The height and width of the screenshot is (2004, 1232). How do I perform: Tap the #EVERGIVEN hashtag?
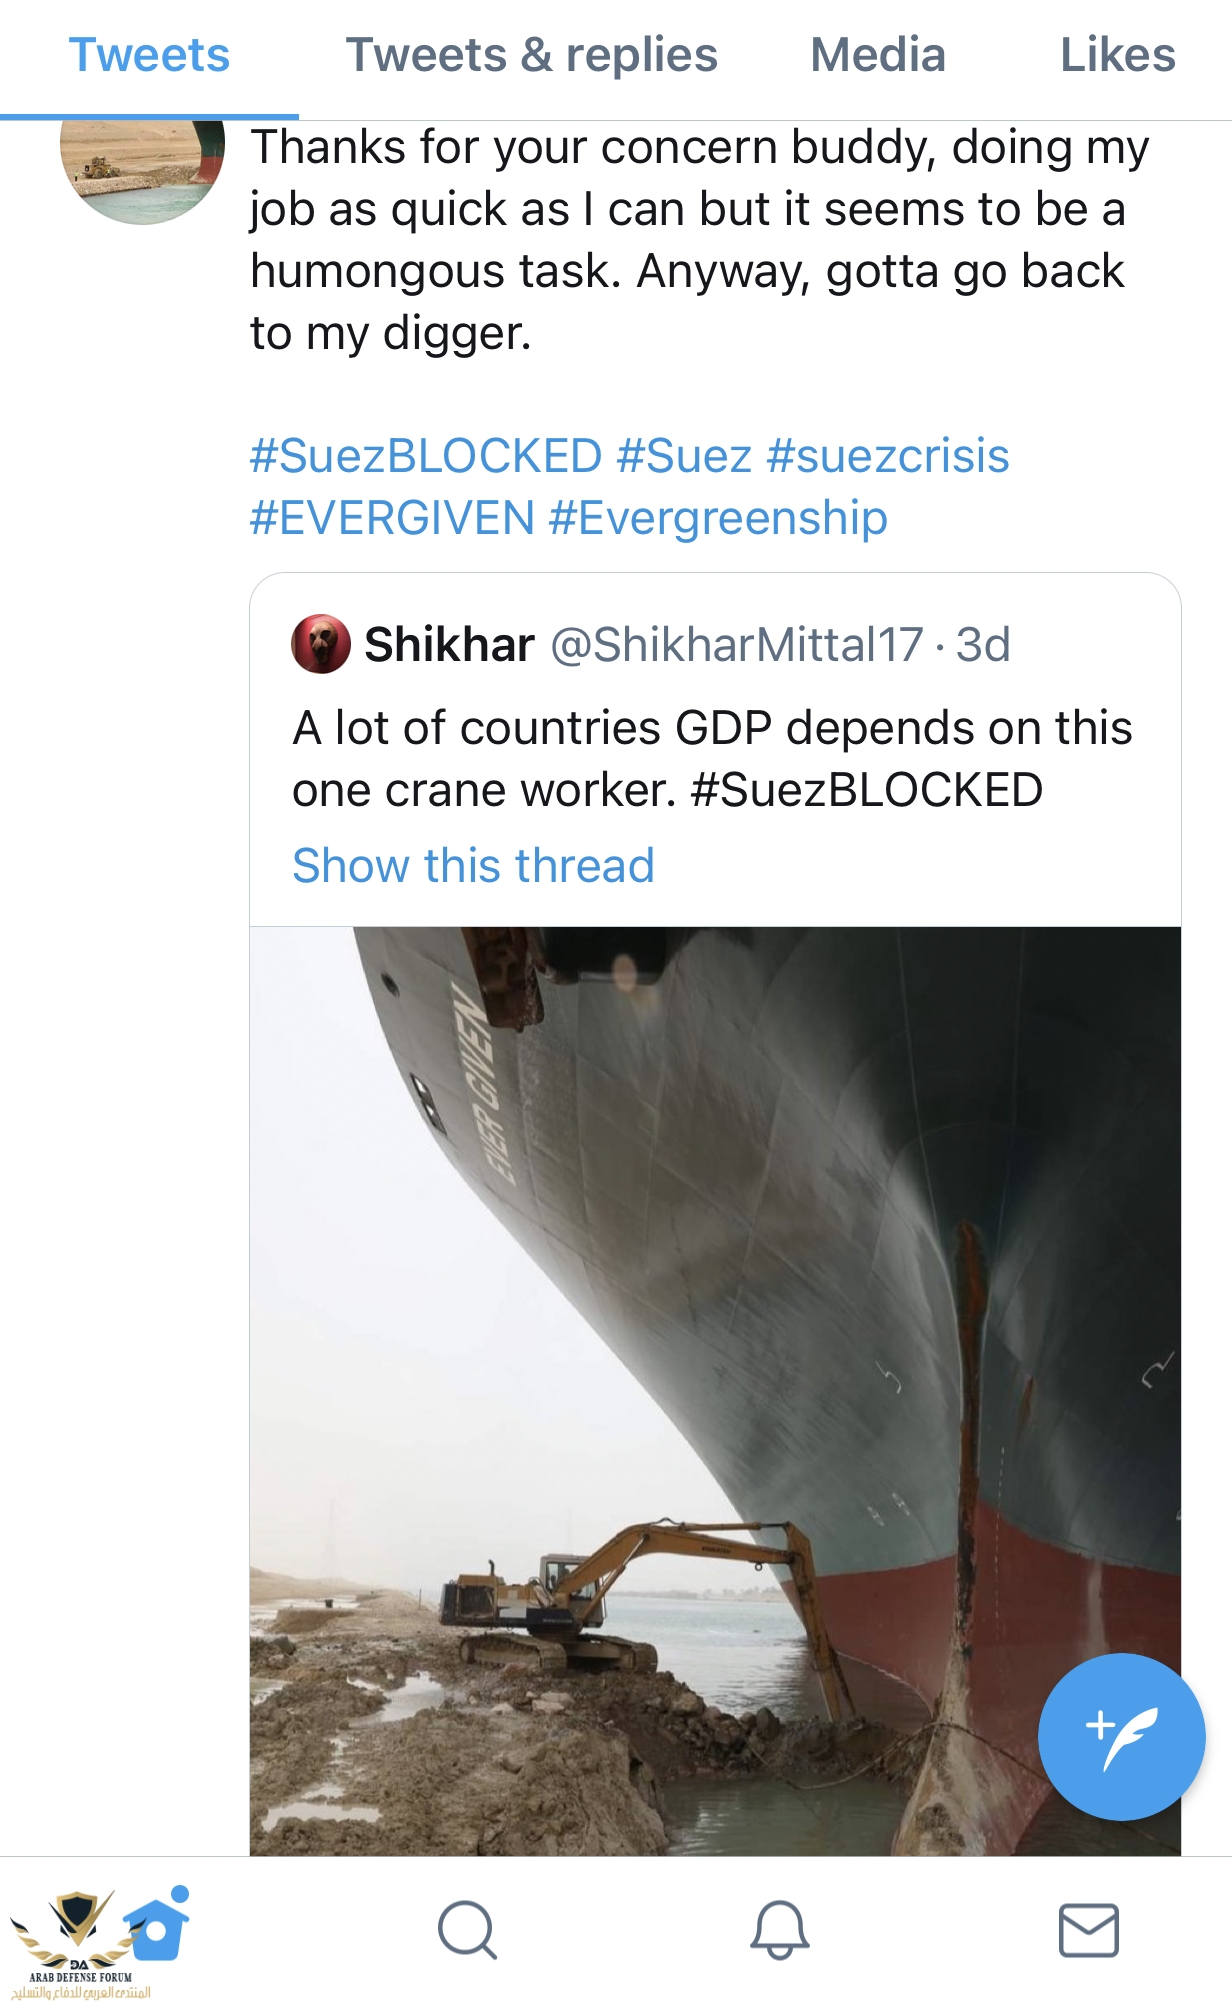click(x=392, y=518)
